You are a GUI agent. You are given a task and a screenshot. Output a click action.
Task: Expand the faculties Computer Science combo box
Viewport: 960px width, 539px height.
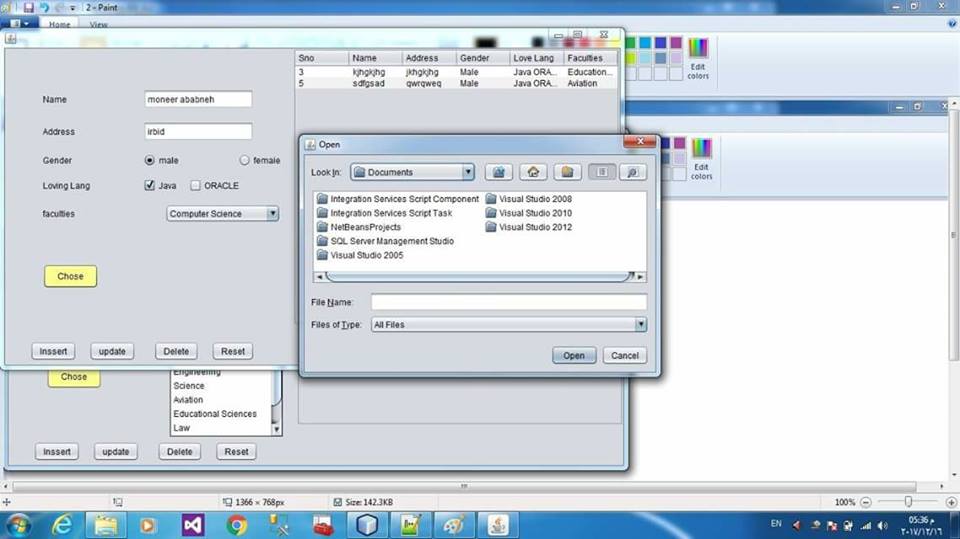coord(272,214)
